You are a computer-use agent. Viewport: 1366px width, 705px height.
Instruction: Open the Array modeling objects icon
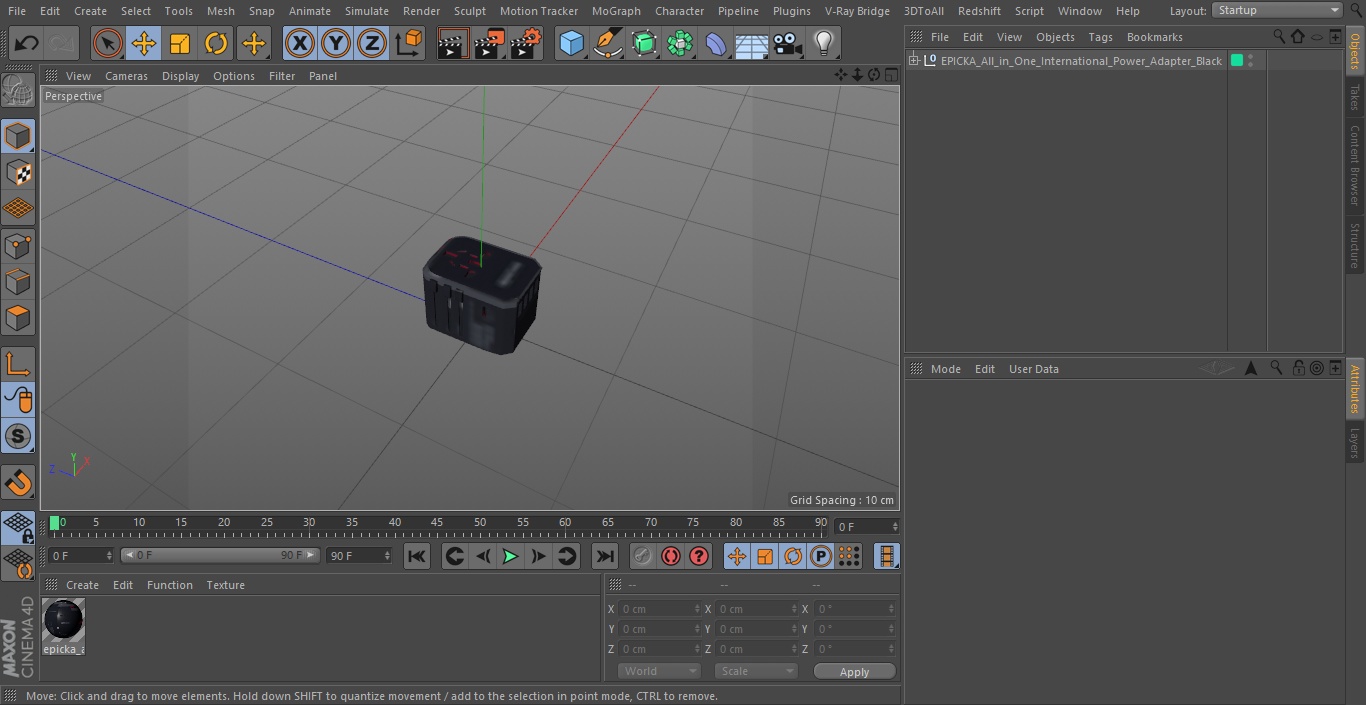680,43
